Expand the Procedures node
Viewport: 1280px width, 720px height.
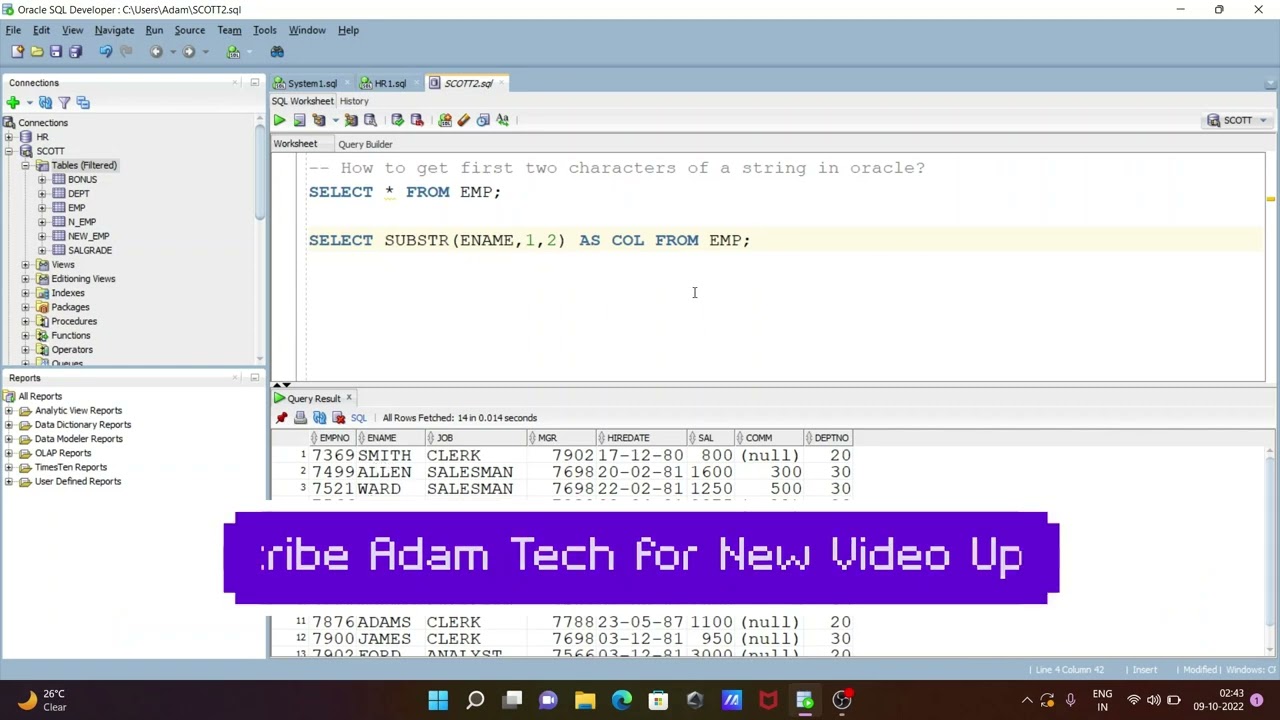point(25,322)
